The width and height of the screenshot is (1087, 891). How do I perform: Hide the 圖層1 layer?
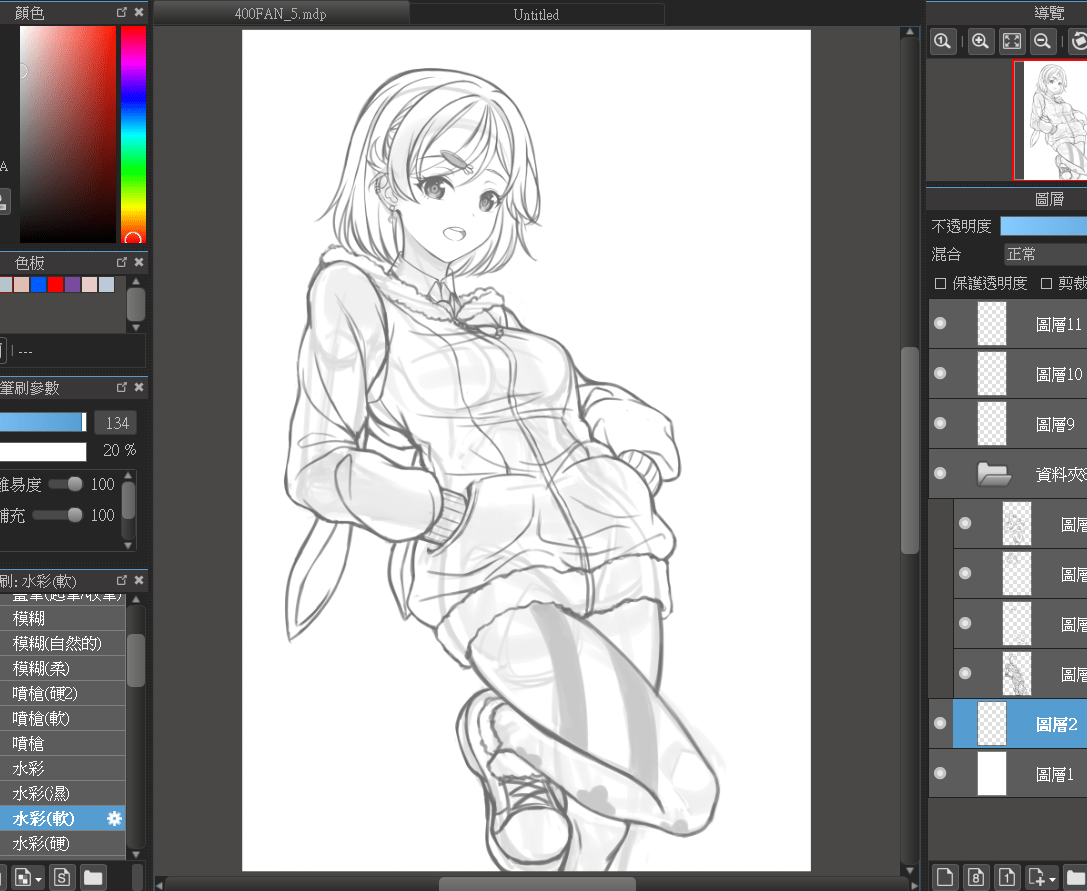(939, 773)
